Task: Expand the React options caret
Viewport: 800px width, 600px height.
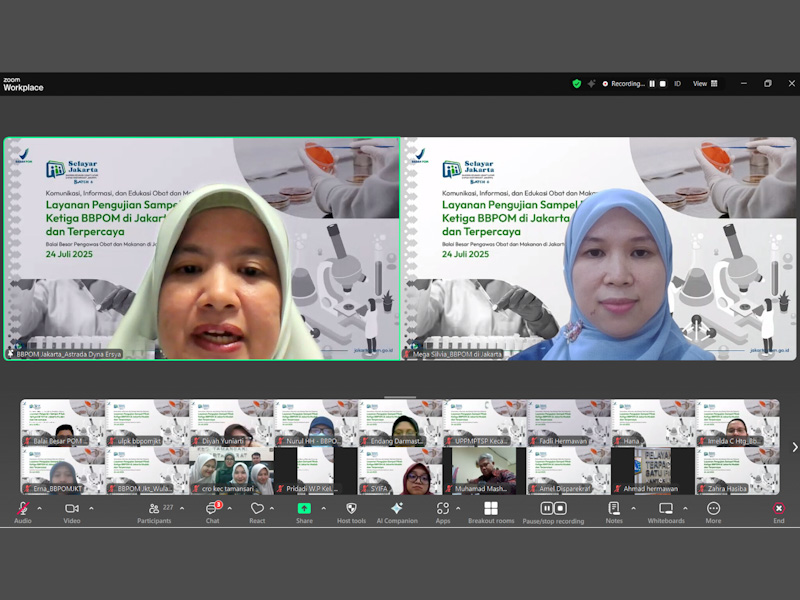Action: [271, 508]
